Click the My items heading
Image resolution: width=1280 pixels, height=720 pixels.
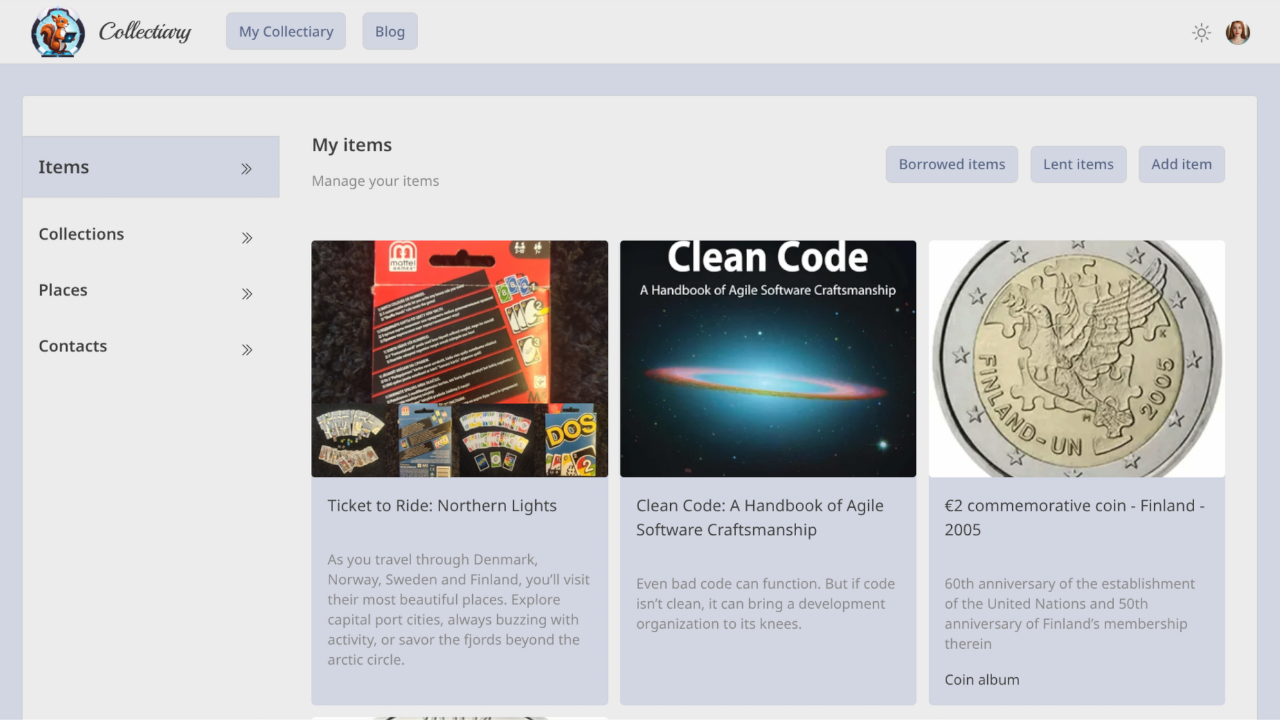(x=352, y=145)
